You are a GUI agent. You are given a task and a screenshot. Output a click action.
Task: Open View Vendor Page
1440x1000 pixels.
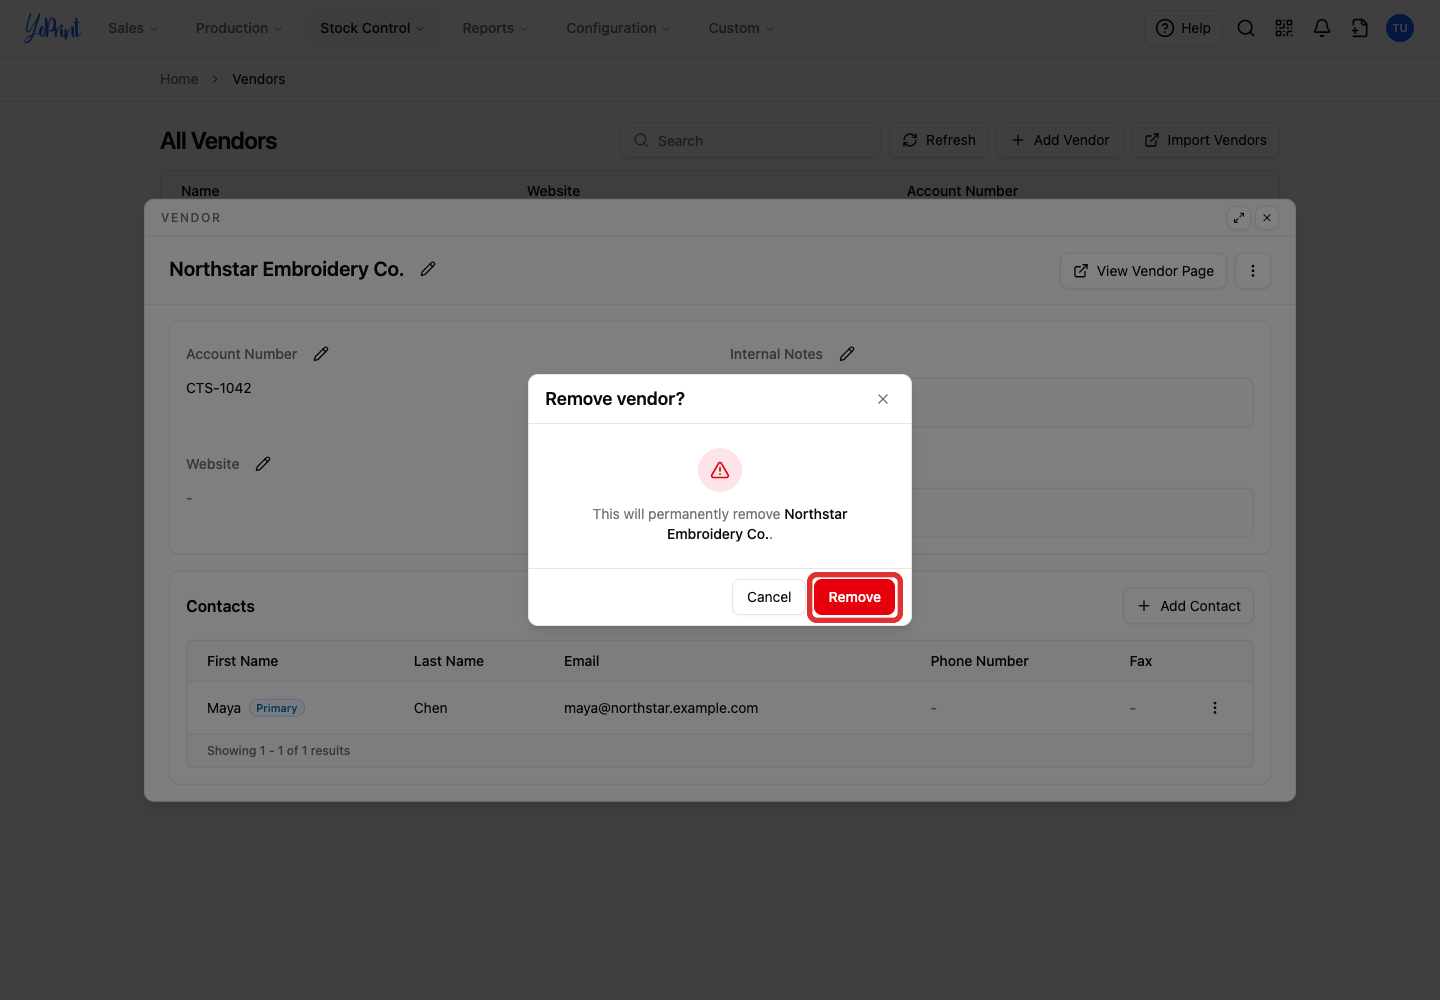click(1143, 271)
